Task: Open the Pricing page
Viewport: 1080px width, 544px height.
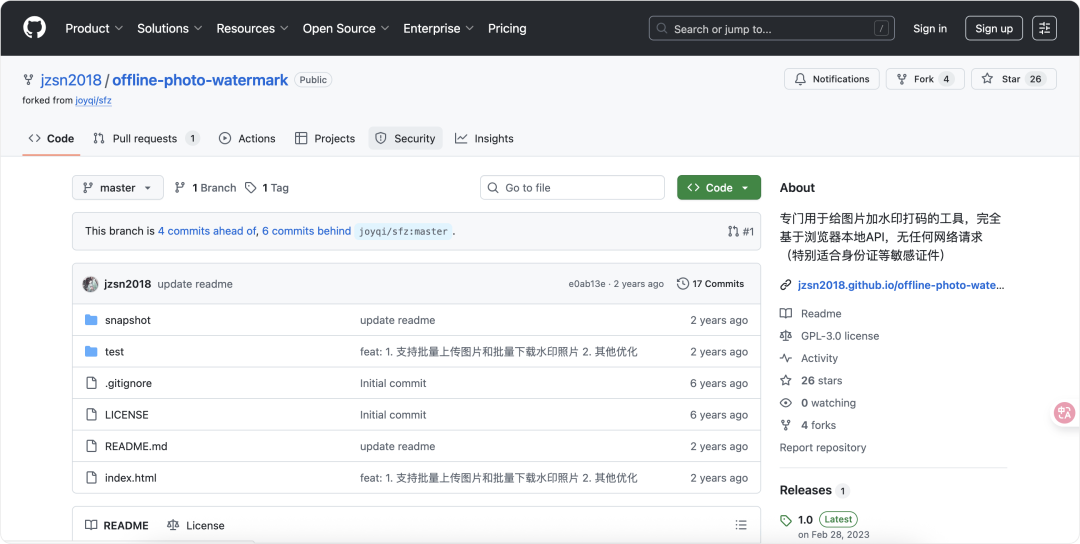Action: click(507, 28)
